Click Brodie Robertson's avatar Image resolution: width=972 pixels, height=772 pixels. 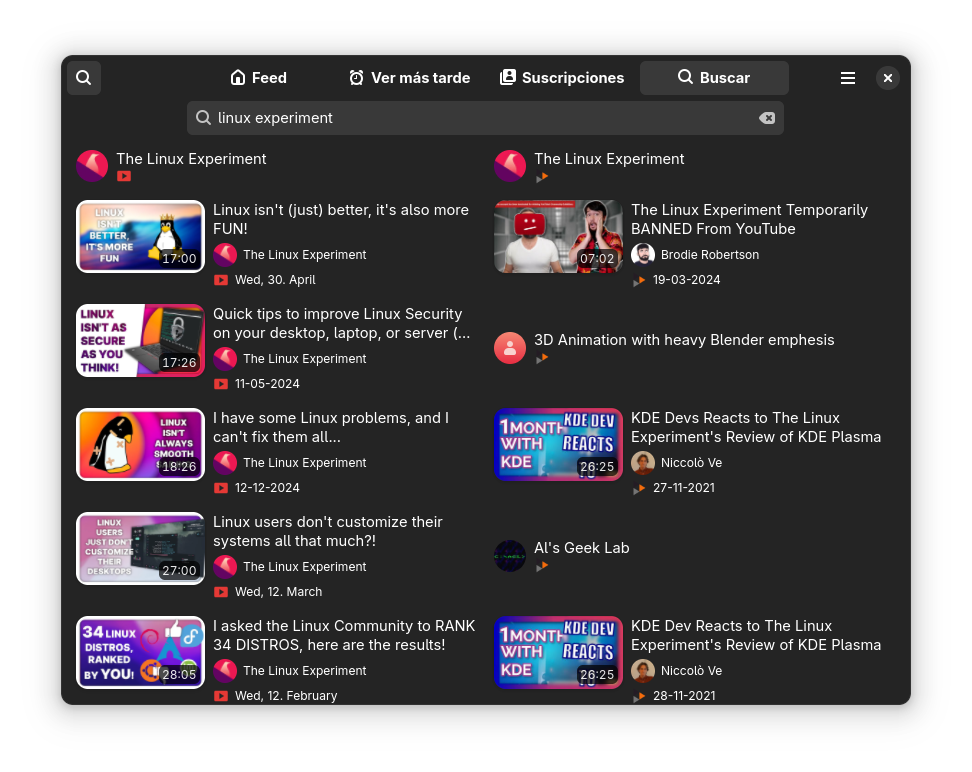[x=643, y=254]
